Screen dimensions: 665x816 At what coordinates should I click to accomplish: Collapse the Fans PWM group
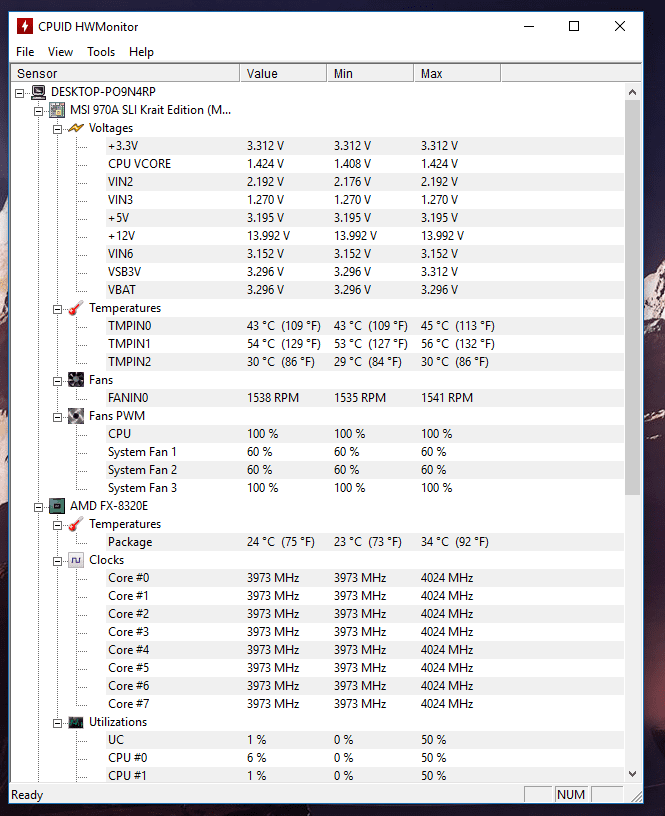point(58,417)
